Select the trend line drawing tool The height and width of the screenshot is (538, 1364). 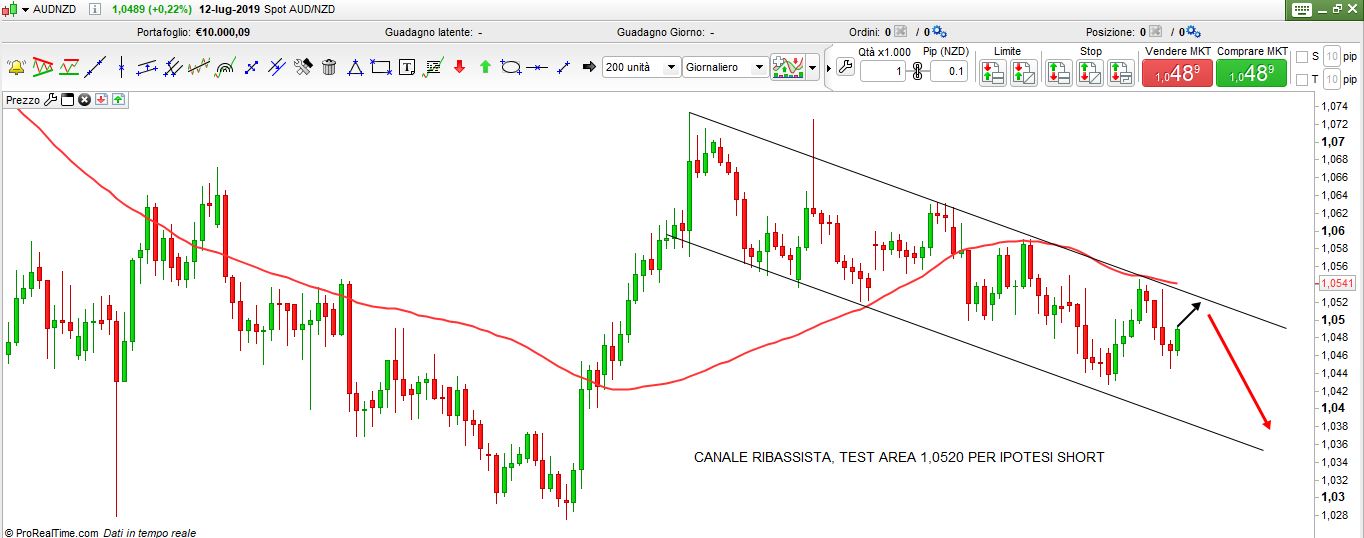pos(95,68)
